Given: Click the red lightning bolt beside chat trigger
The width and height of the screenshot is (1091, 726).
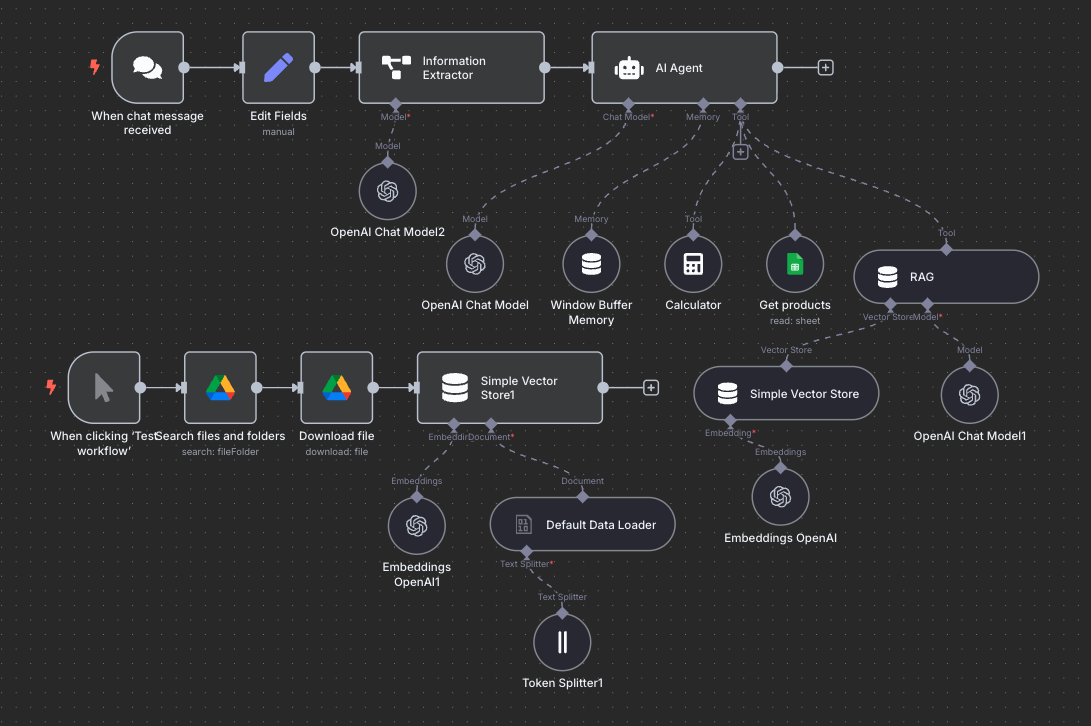Looking at the screenshot, I should (x=95, y=67).
